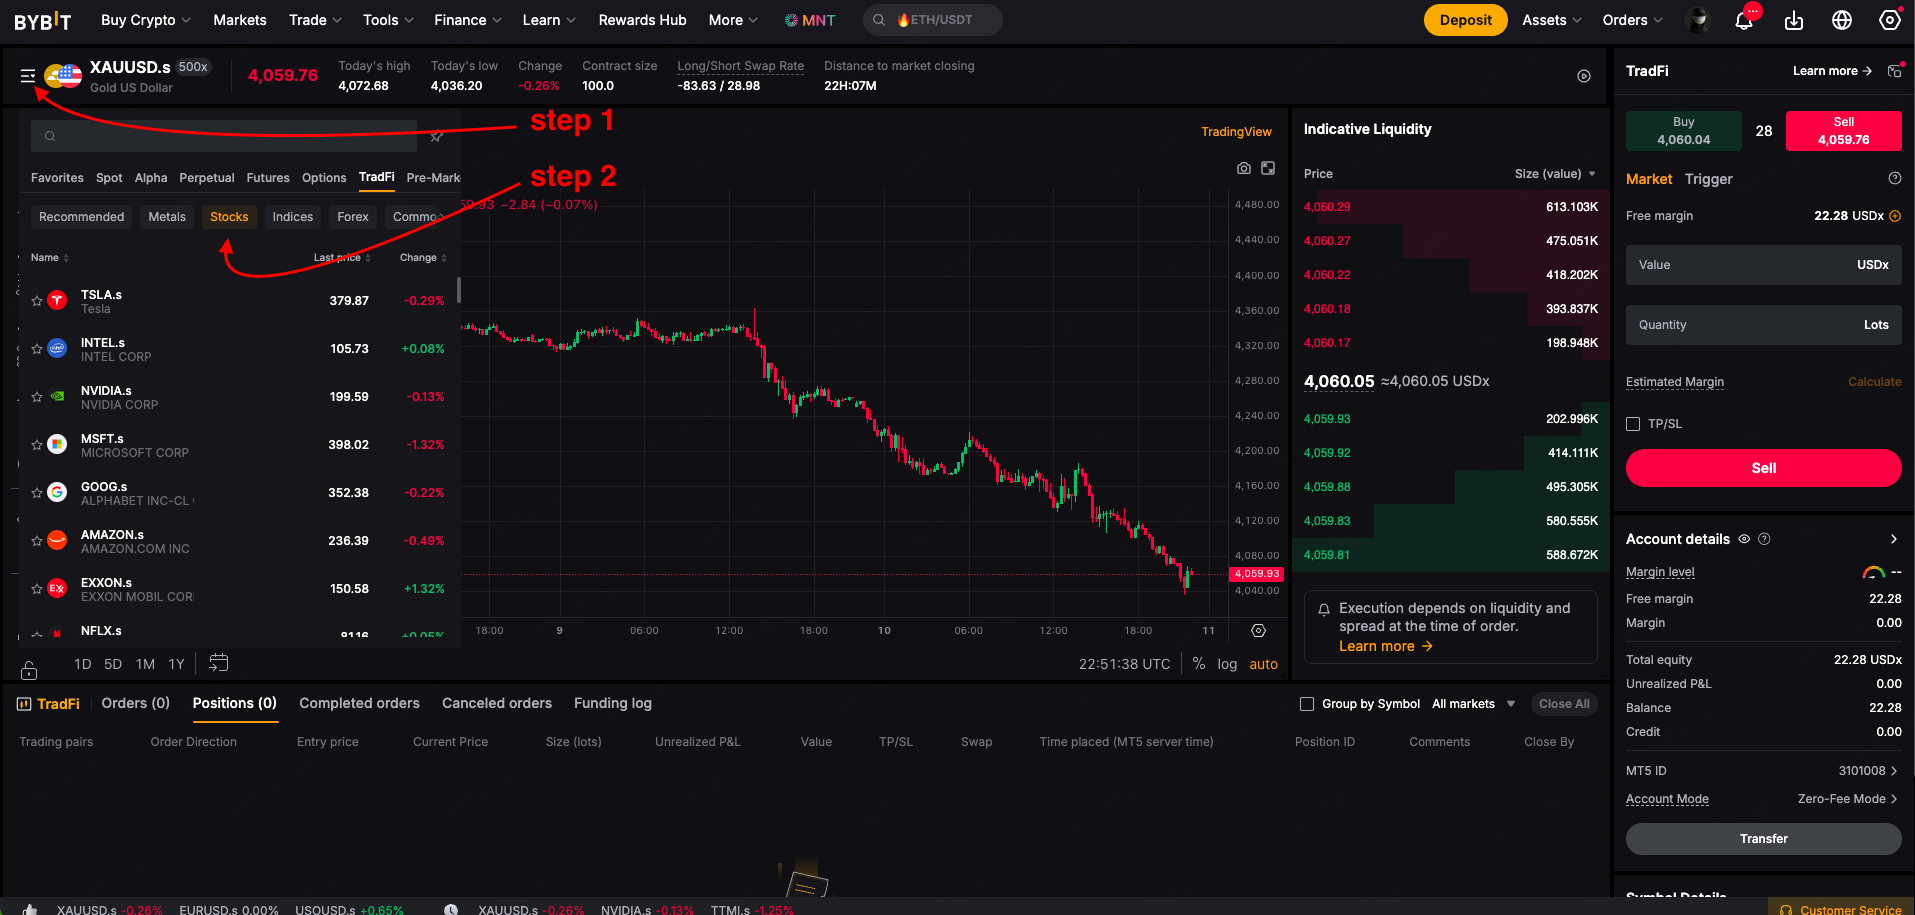Click the Quantity Lots input field

coord(1763,325)
